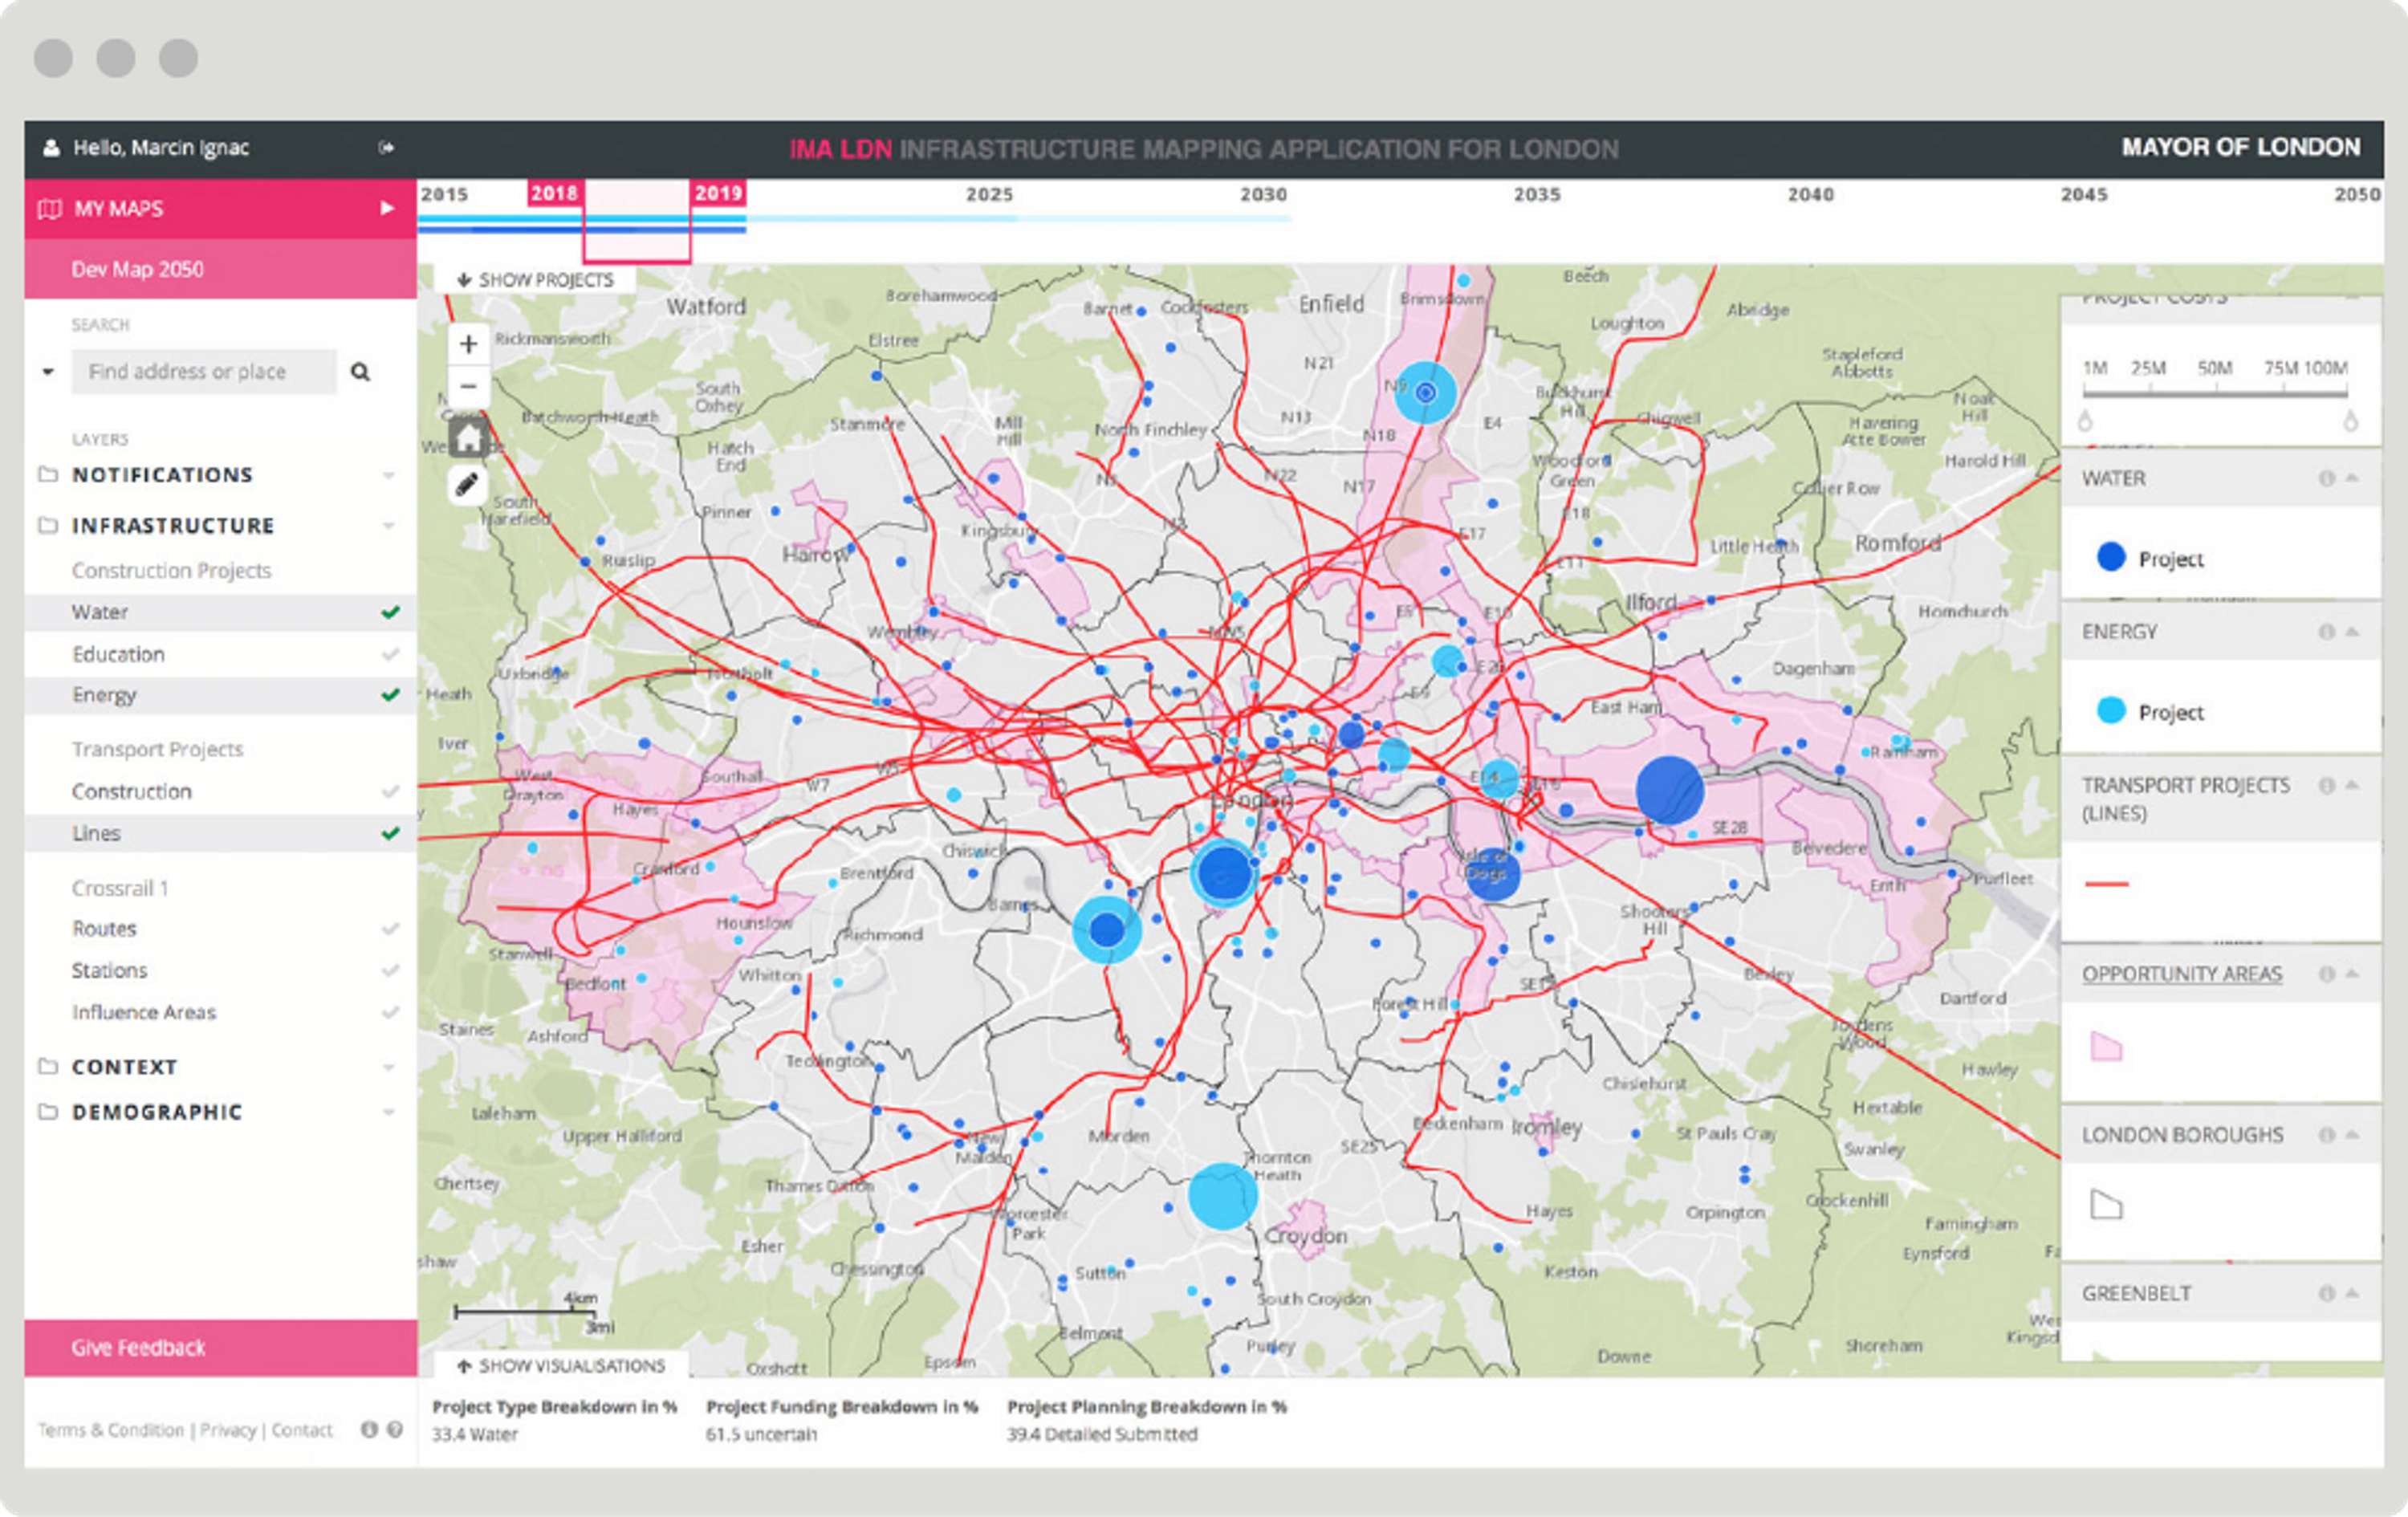Click the 2030 label on timeline
Image resolution: width=2408 pixels, height=1517 pixels.
tap(1263, 195)
